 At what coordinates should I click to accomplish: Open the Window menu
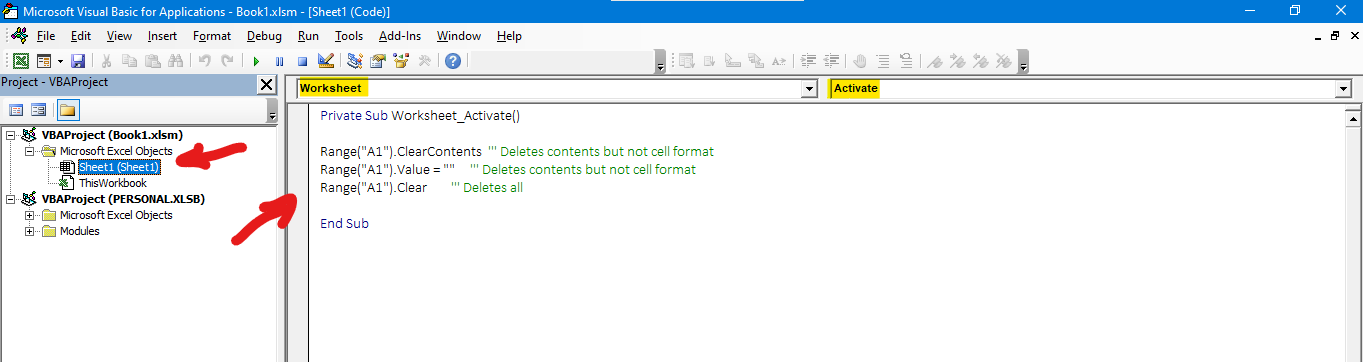[459, 36]
